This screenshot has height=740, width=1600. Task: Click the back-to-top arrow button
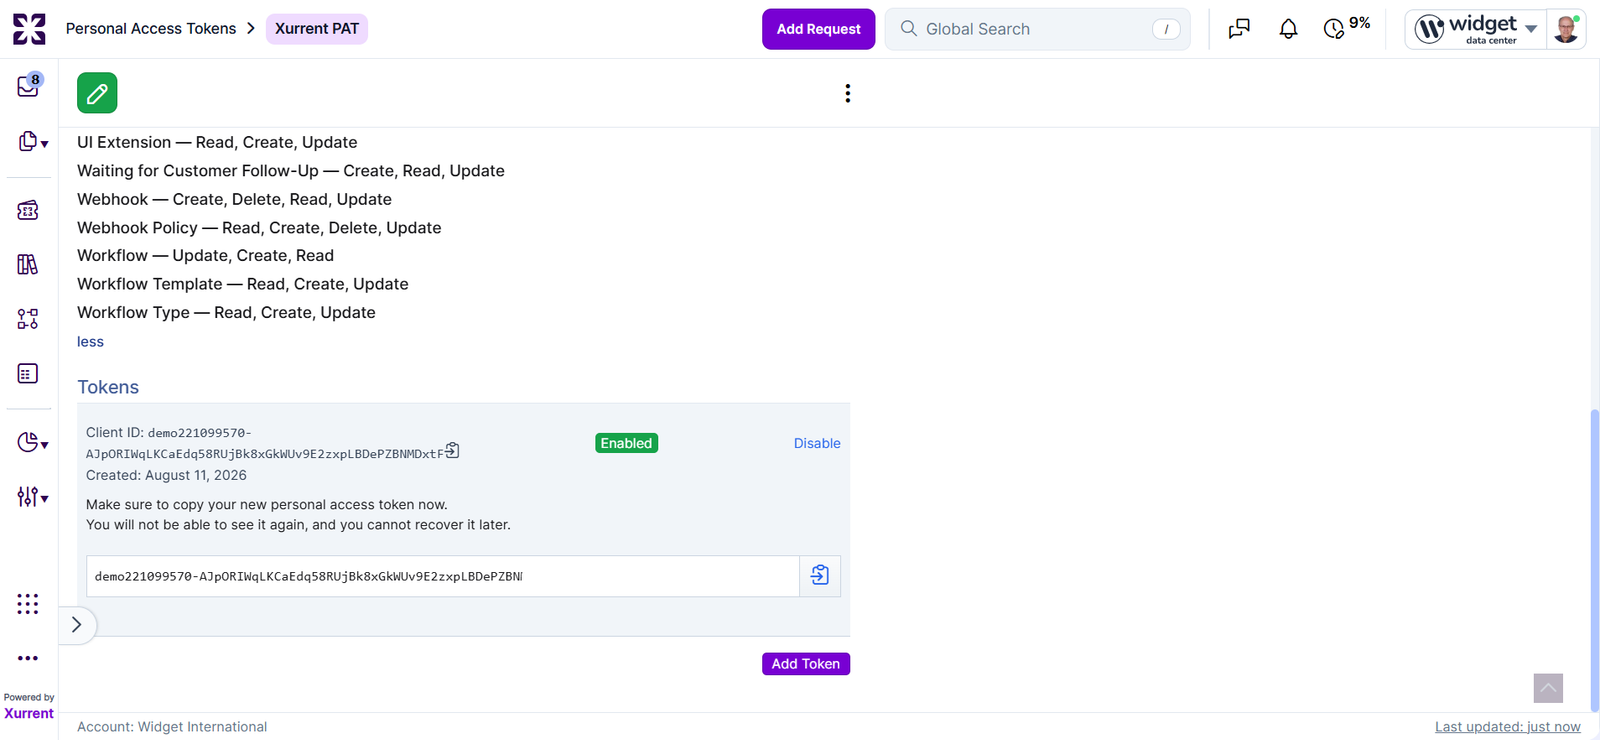pyautogui.click(x=1548, y=688)
